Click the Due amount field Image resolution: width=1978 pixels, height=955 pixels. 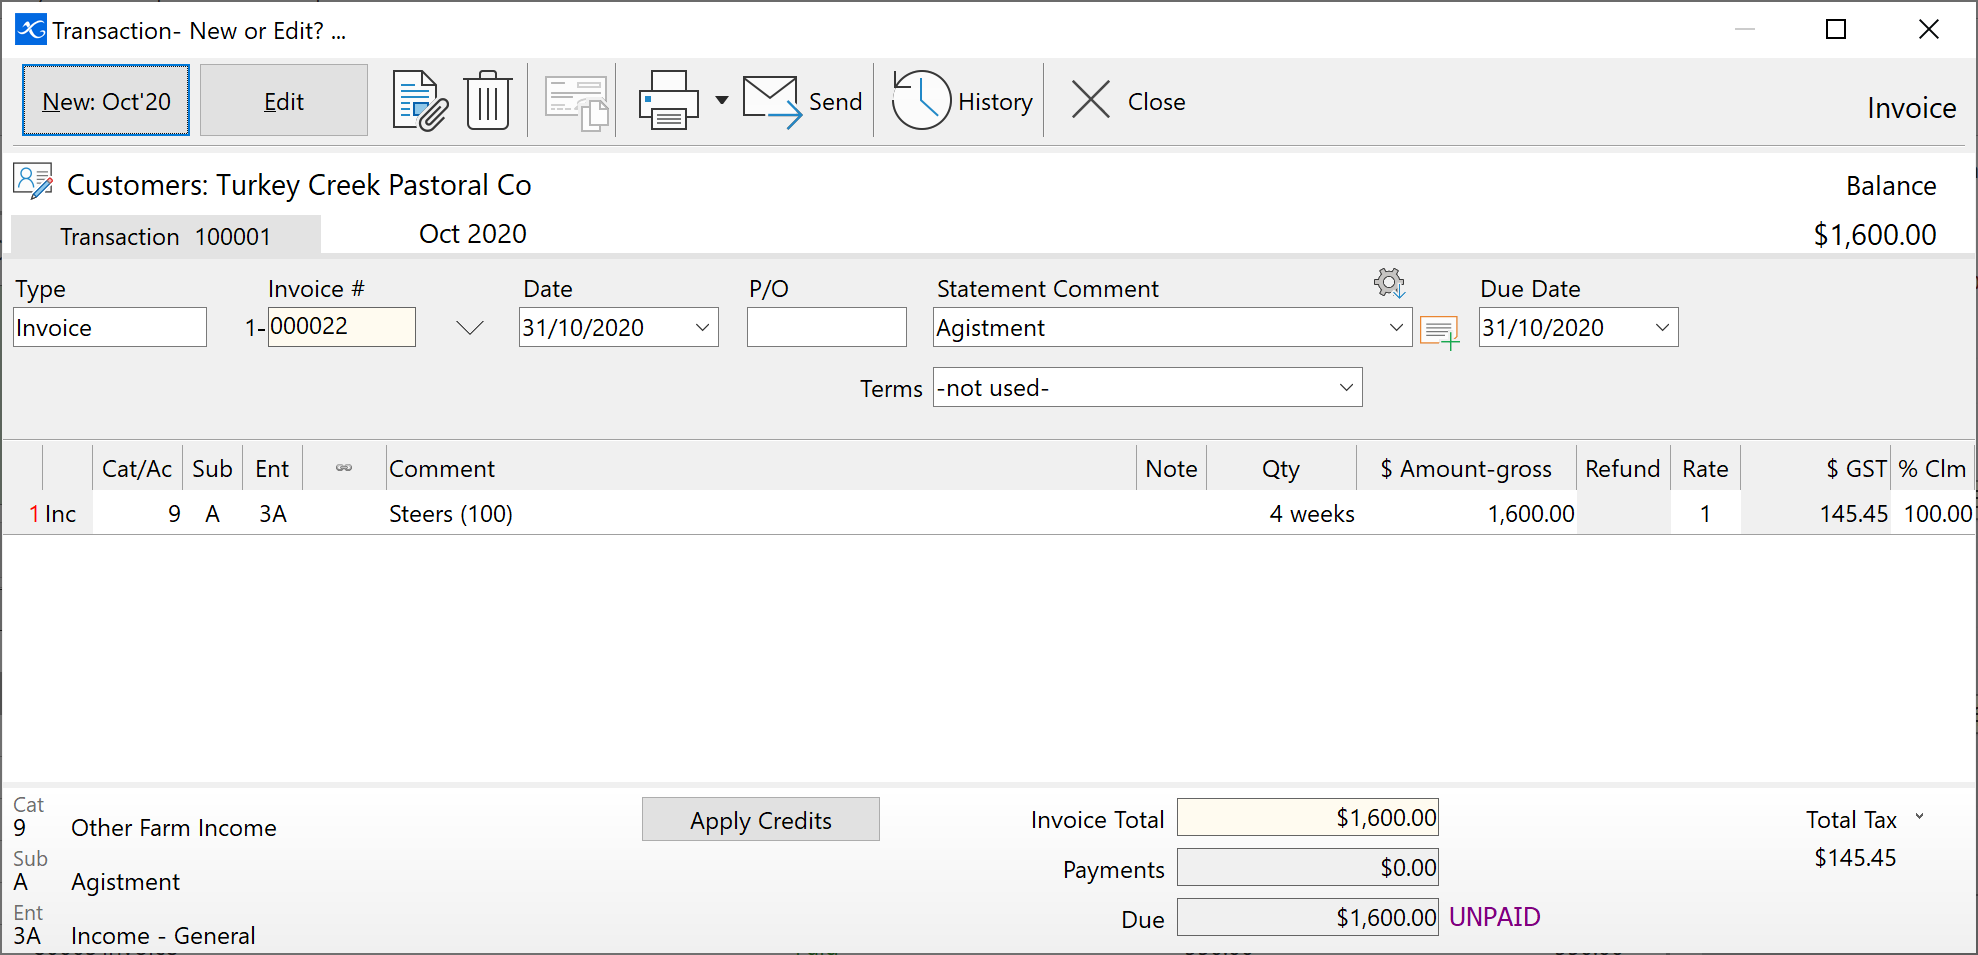click(x=1308, y=917)
